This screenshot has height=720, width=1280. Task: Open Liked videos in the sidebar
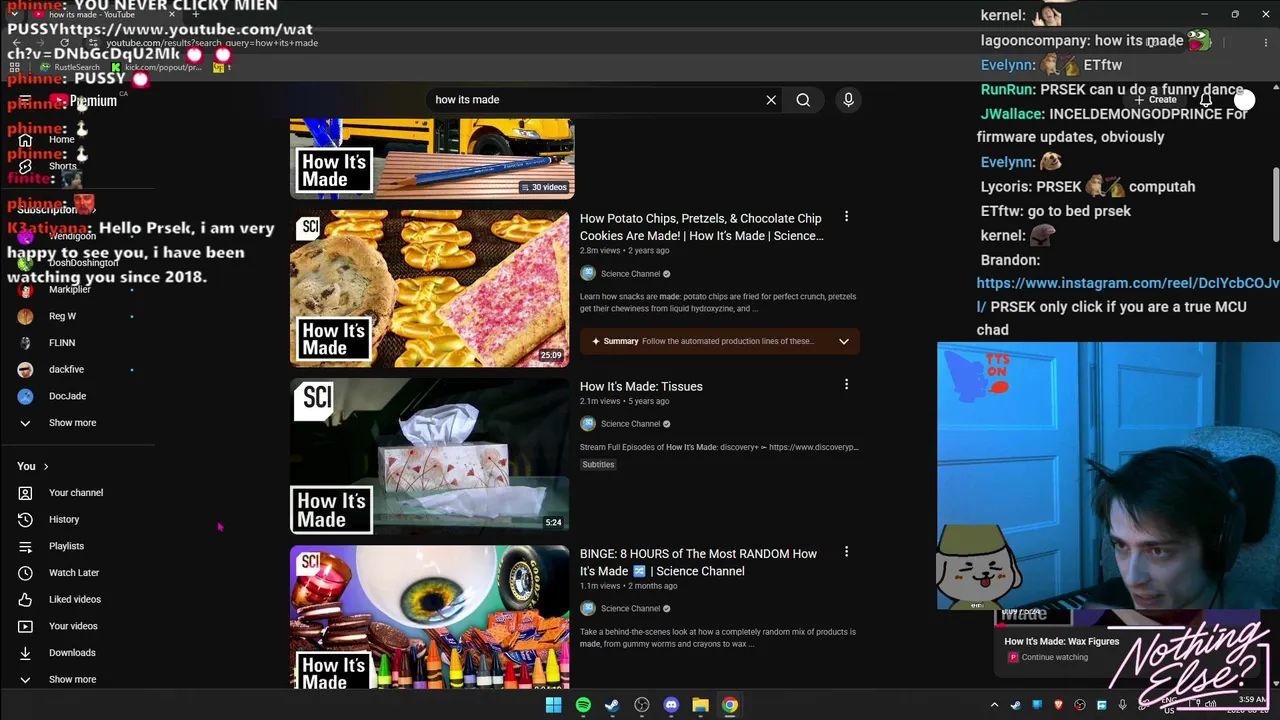pos(75,599)
